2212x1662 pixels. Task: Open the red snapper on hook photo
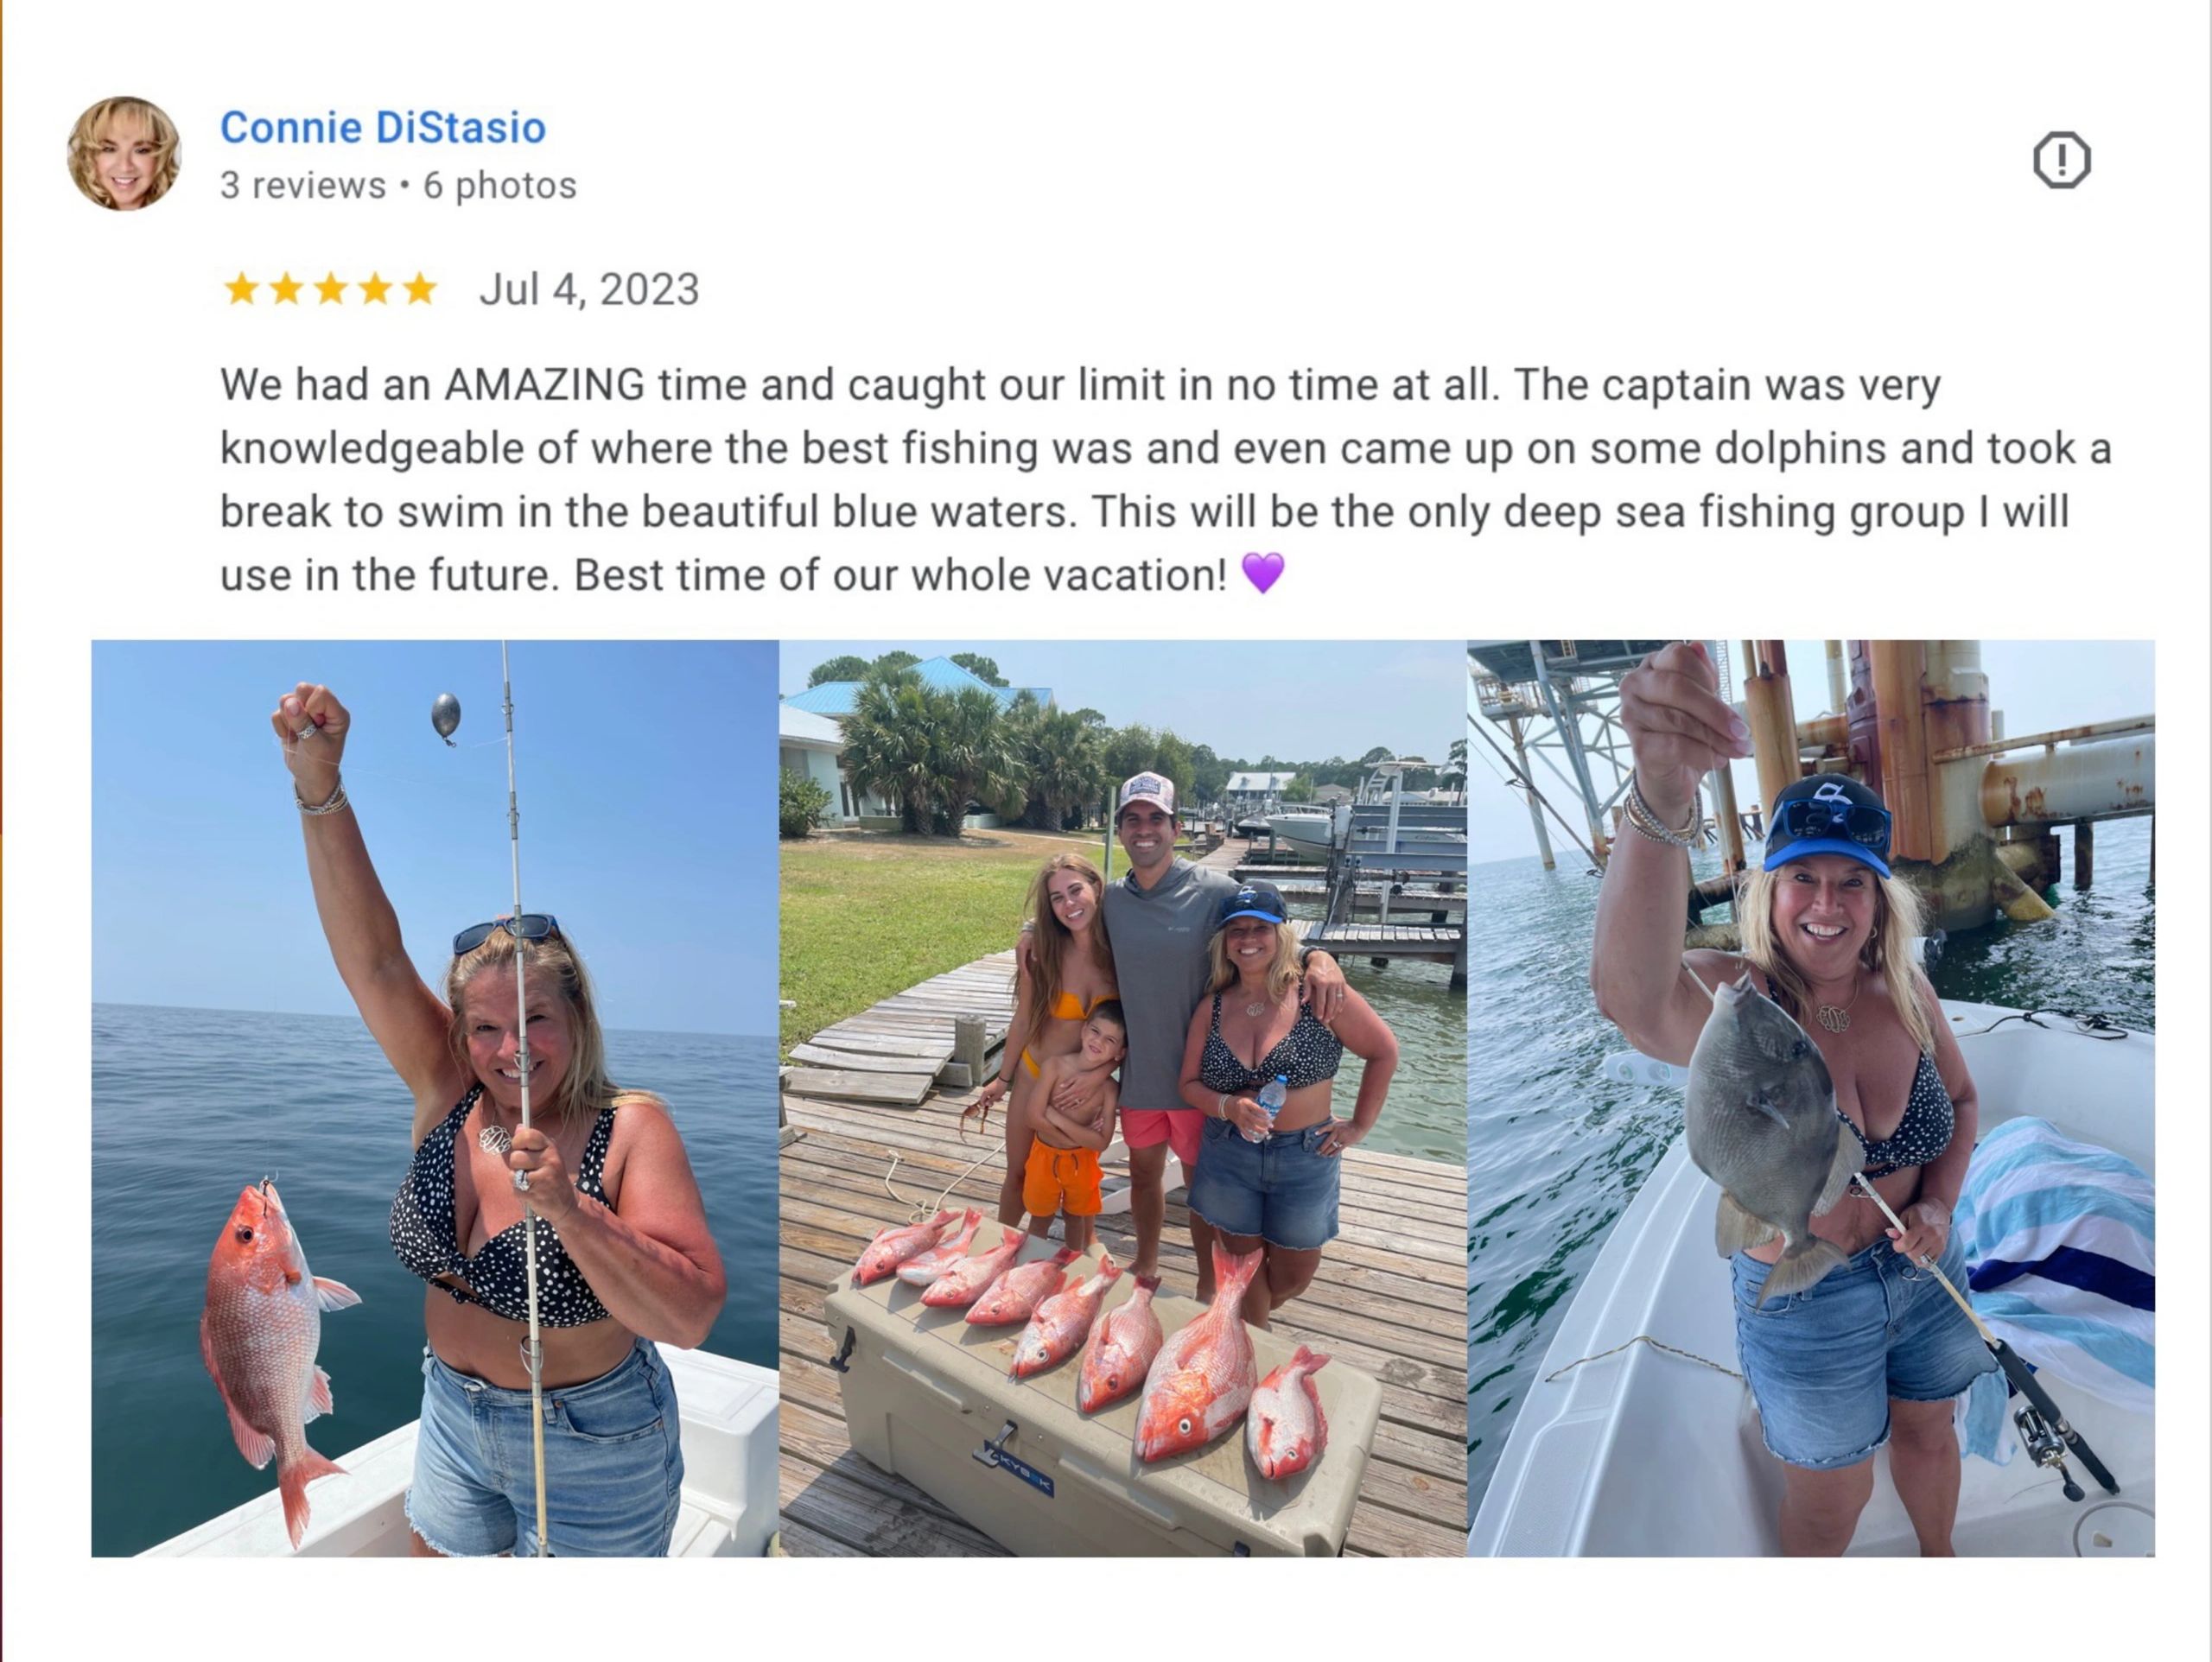(x=435, y=1098)
